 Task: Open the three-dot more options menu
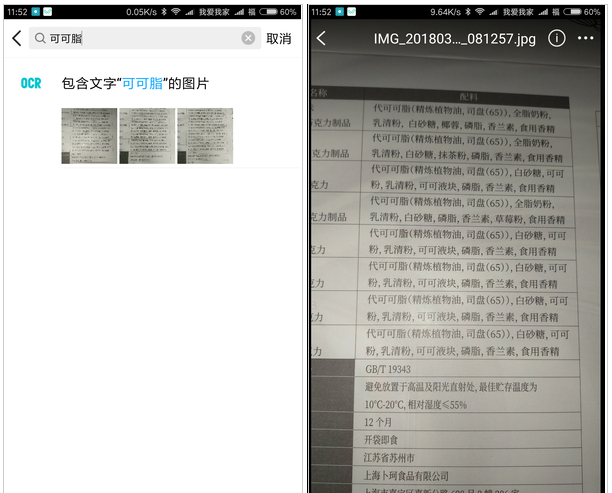[585, 38]
